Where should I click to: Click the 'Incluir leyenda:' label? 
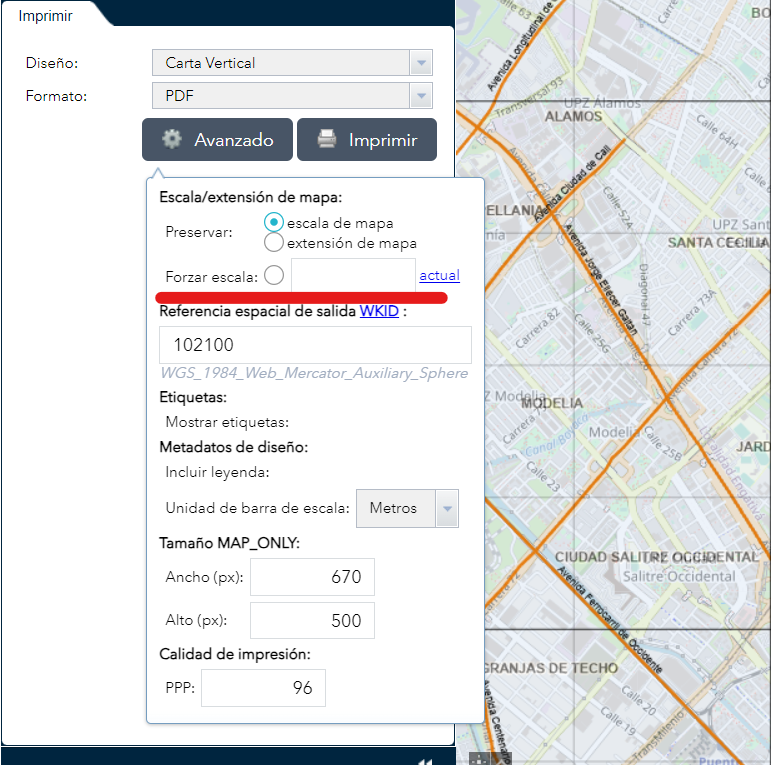(217, 472)
